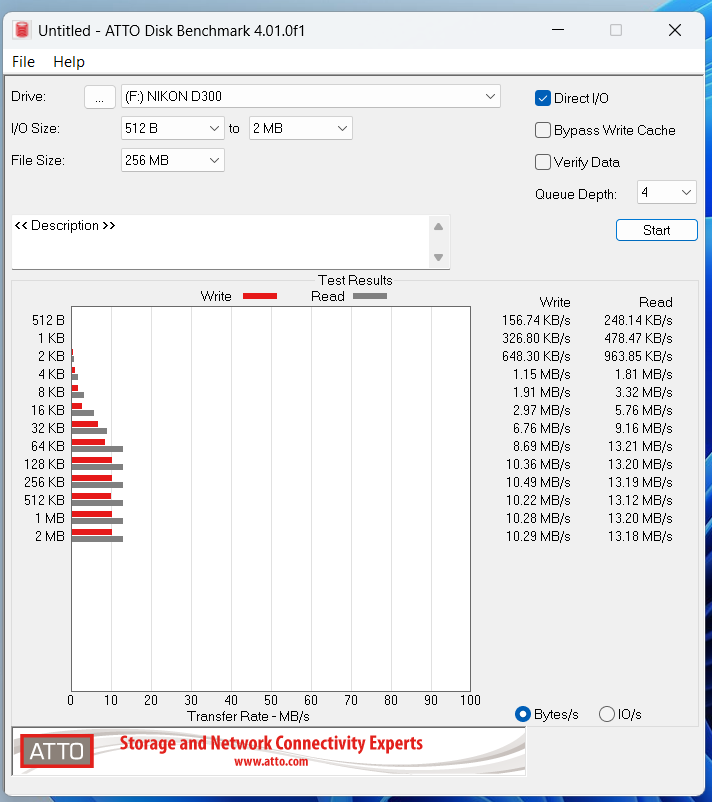Click the 13.18 MB/s read value
This screenshot has width=712, height=802.
tap(640, 537)
